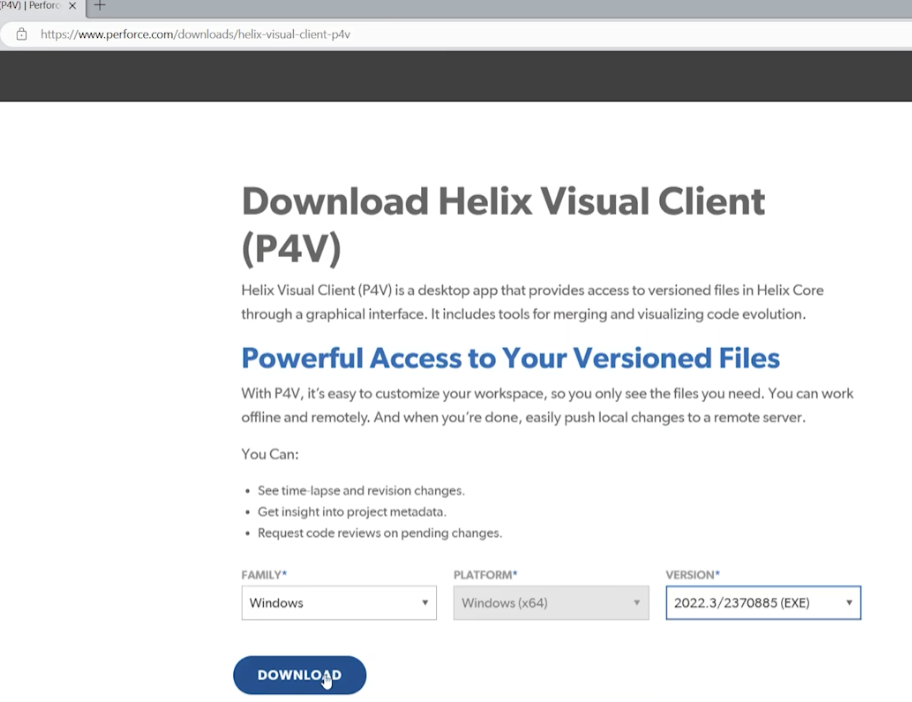
Task: Click the FAMILY field label
Action: point(264,575)
